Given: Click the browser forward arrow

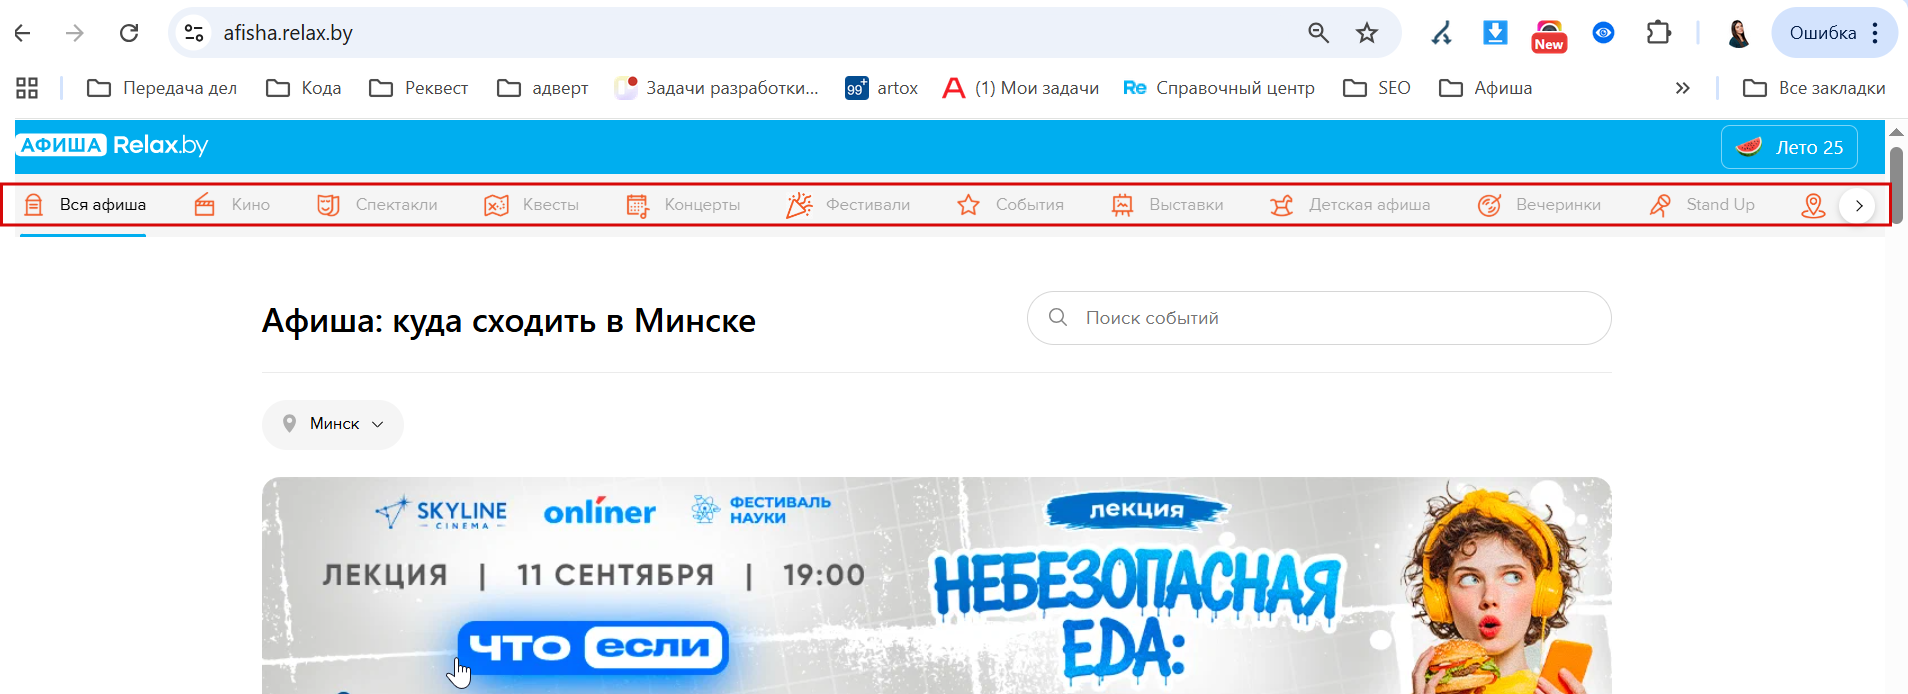Looking at the screenshot, I should (75, 33).
